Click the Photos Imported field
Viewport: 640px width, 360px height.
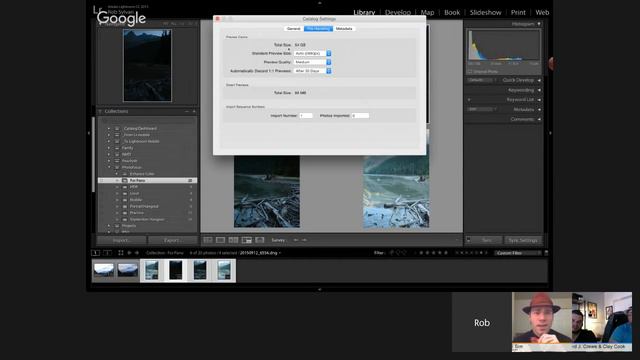click(360, 116)
